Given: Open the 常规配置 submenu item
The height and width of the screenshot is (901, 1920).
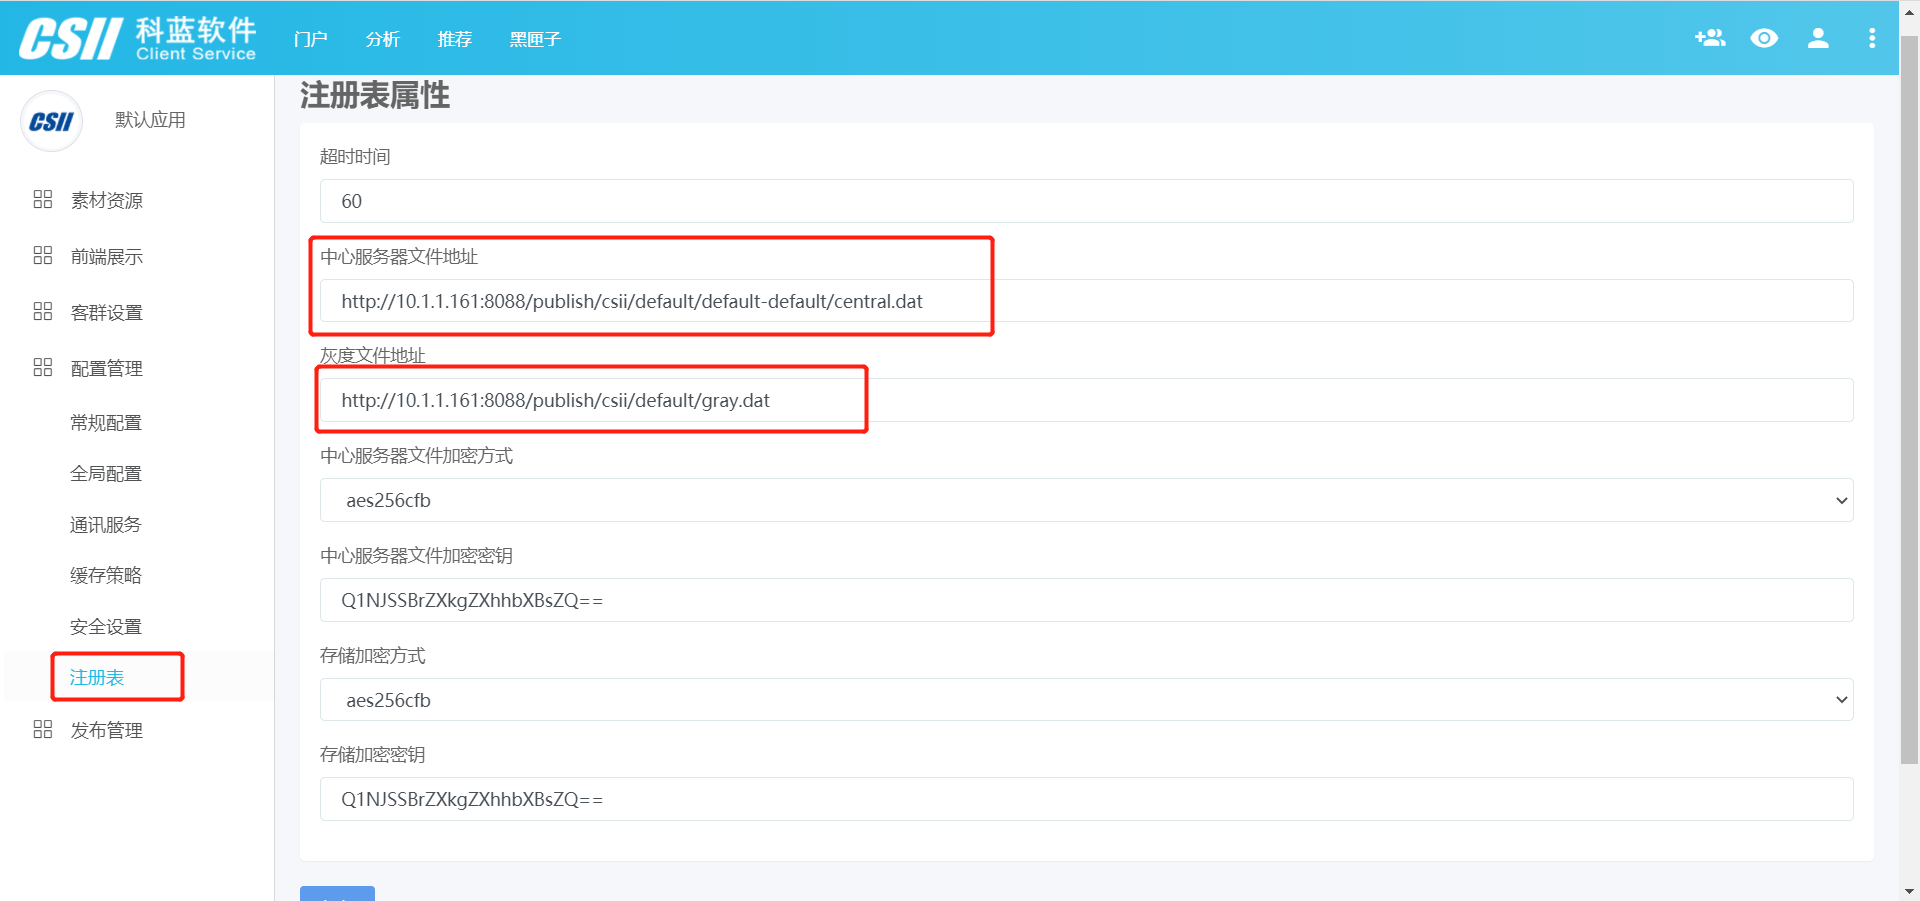Looking at the screenshot, I should (x=106, y=423).
